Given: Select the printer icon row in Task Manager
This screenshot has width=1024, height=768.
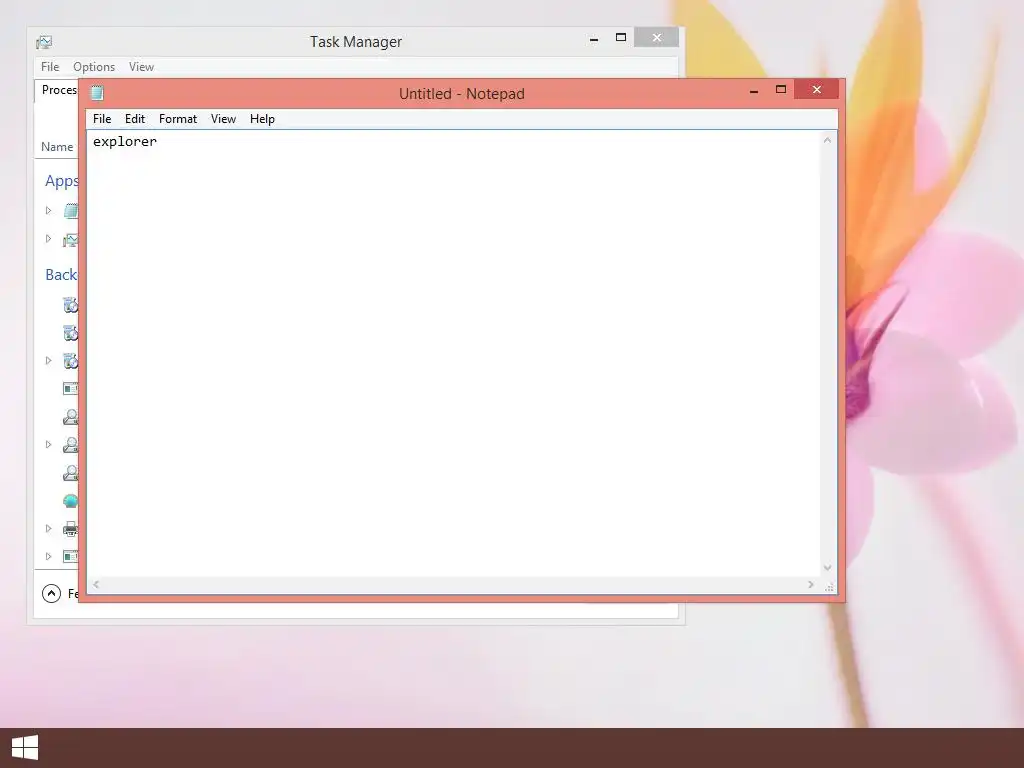Looking at the screenshot, I should [71, 528].
